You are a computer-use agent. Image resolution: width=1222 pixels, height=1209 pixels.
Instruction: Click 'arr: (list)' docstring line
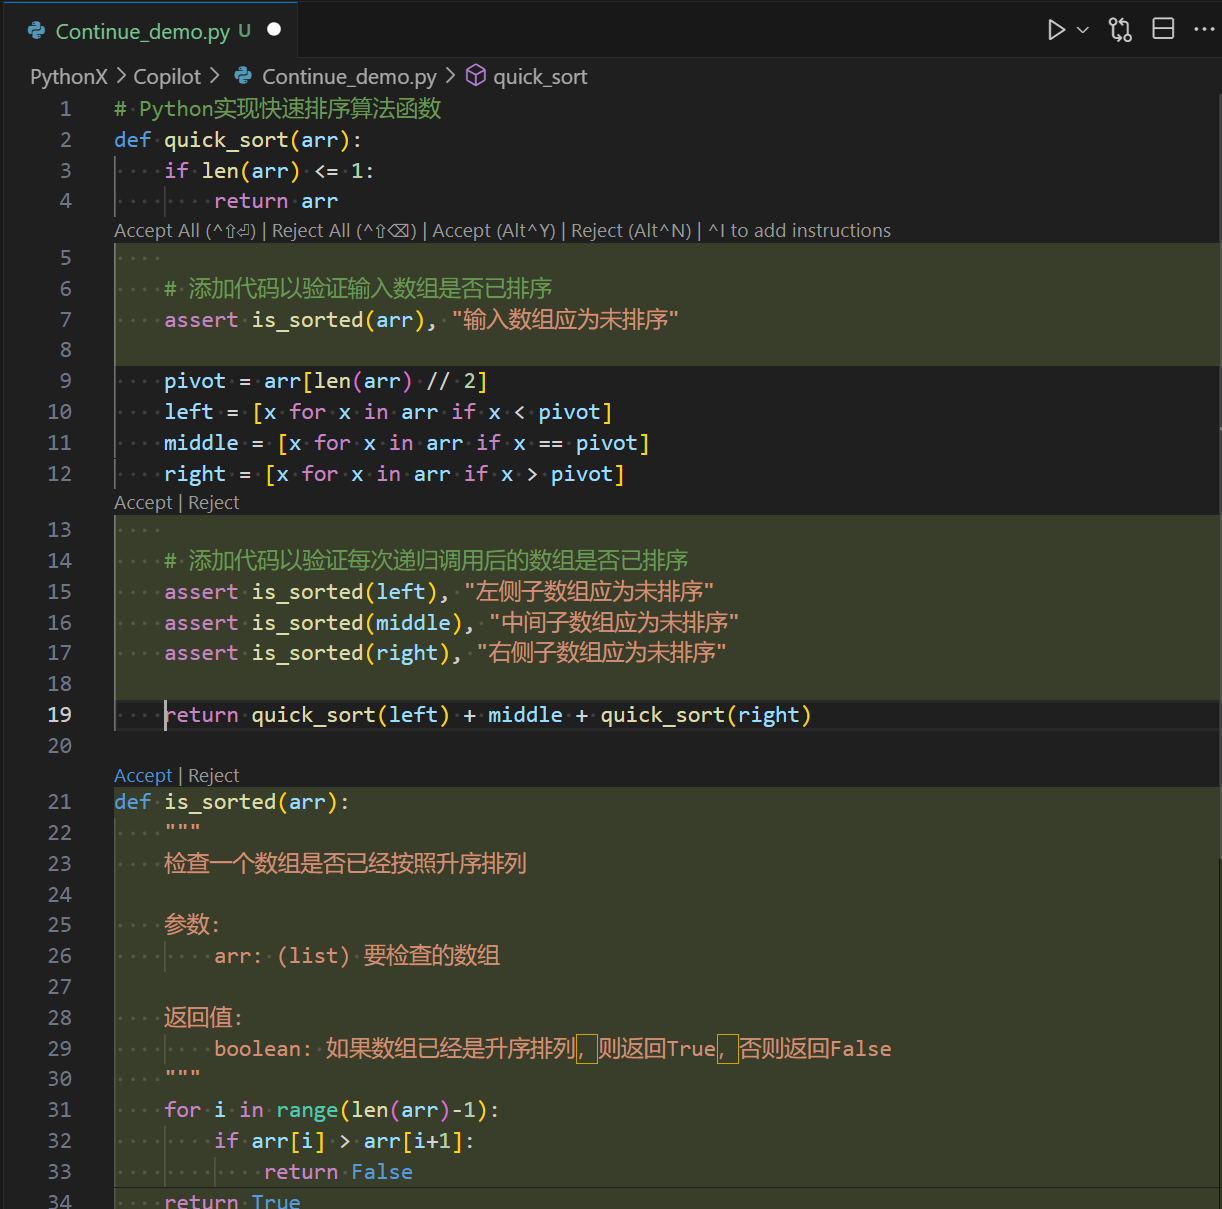coord(357,956)
